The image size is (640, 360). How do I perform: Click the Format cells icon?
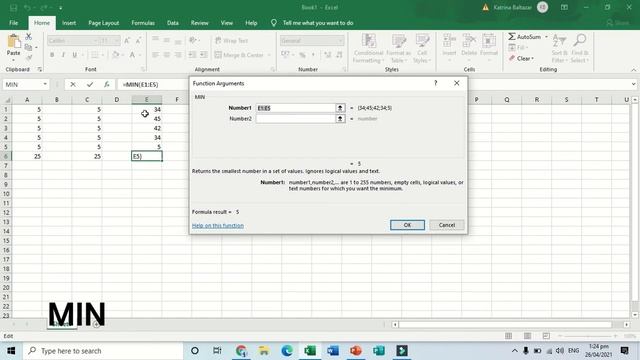(x=489, y=41)
